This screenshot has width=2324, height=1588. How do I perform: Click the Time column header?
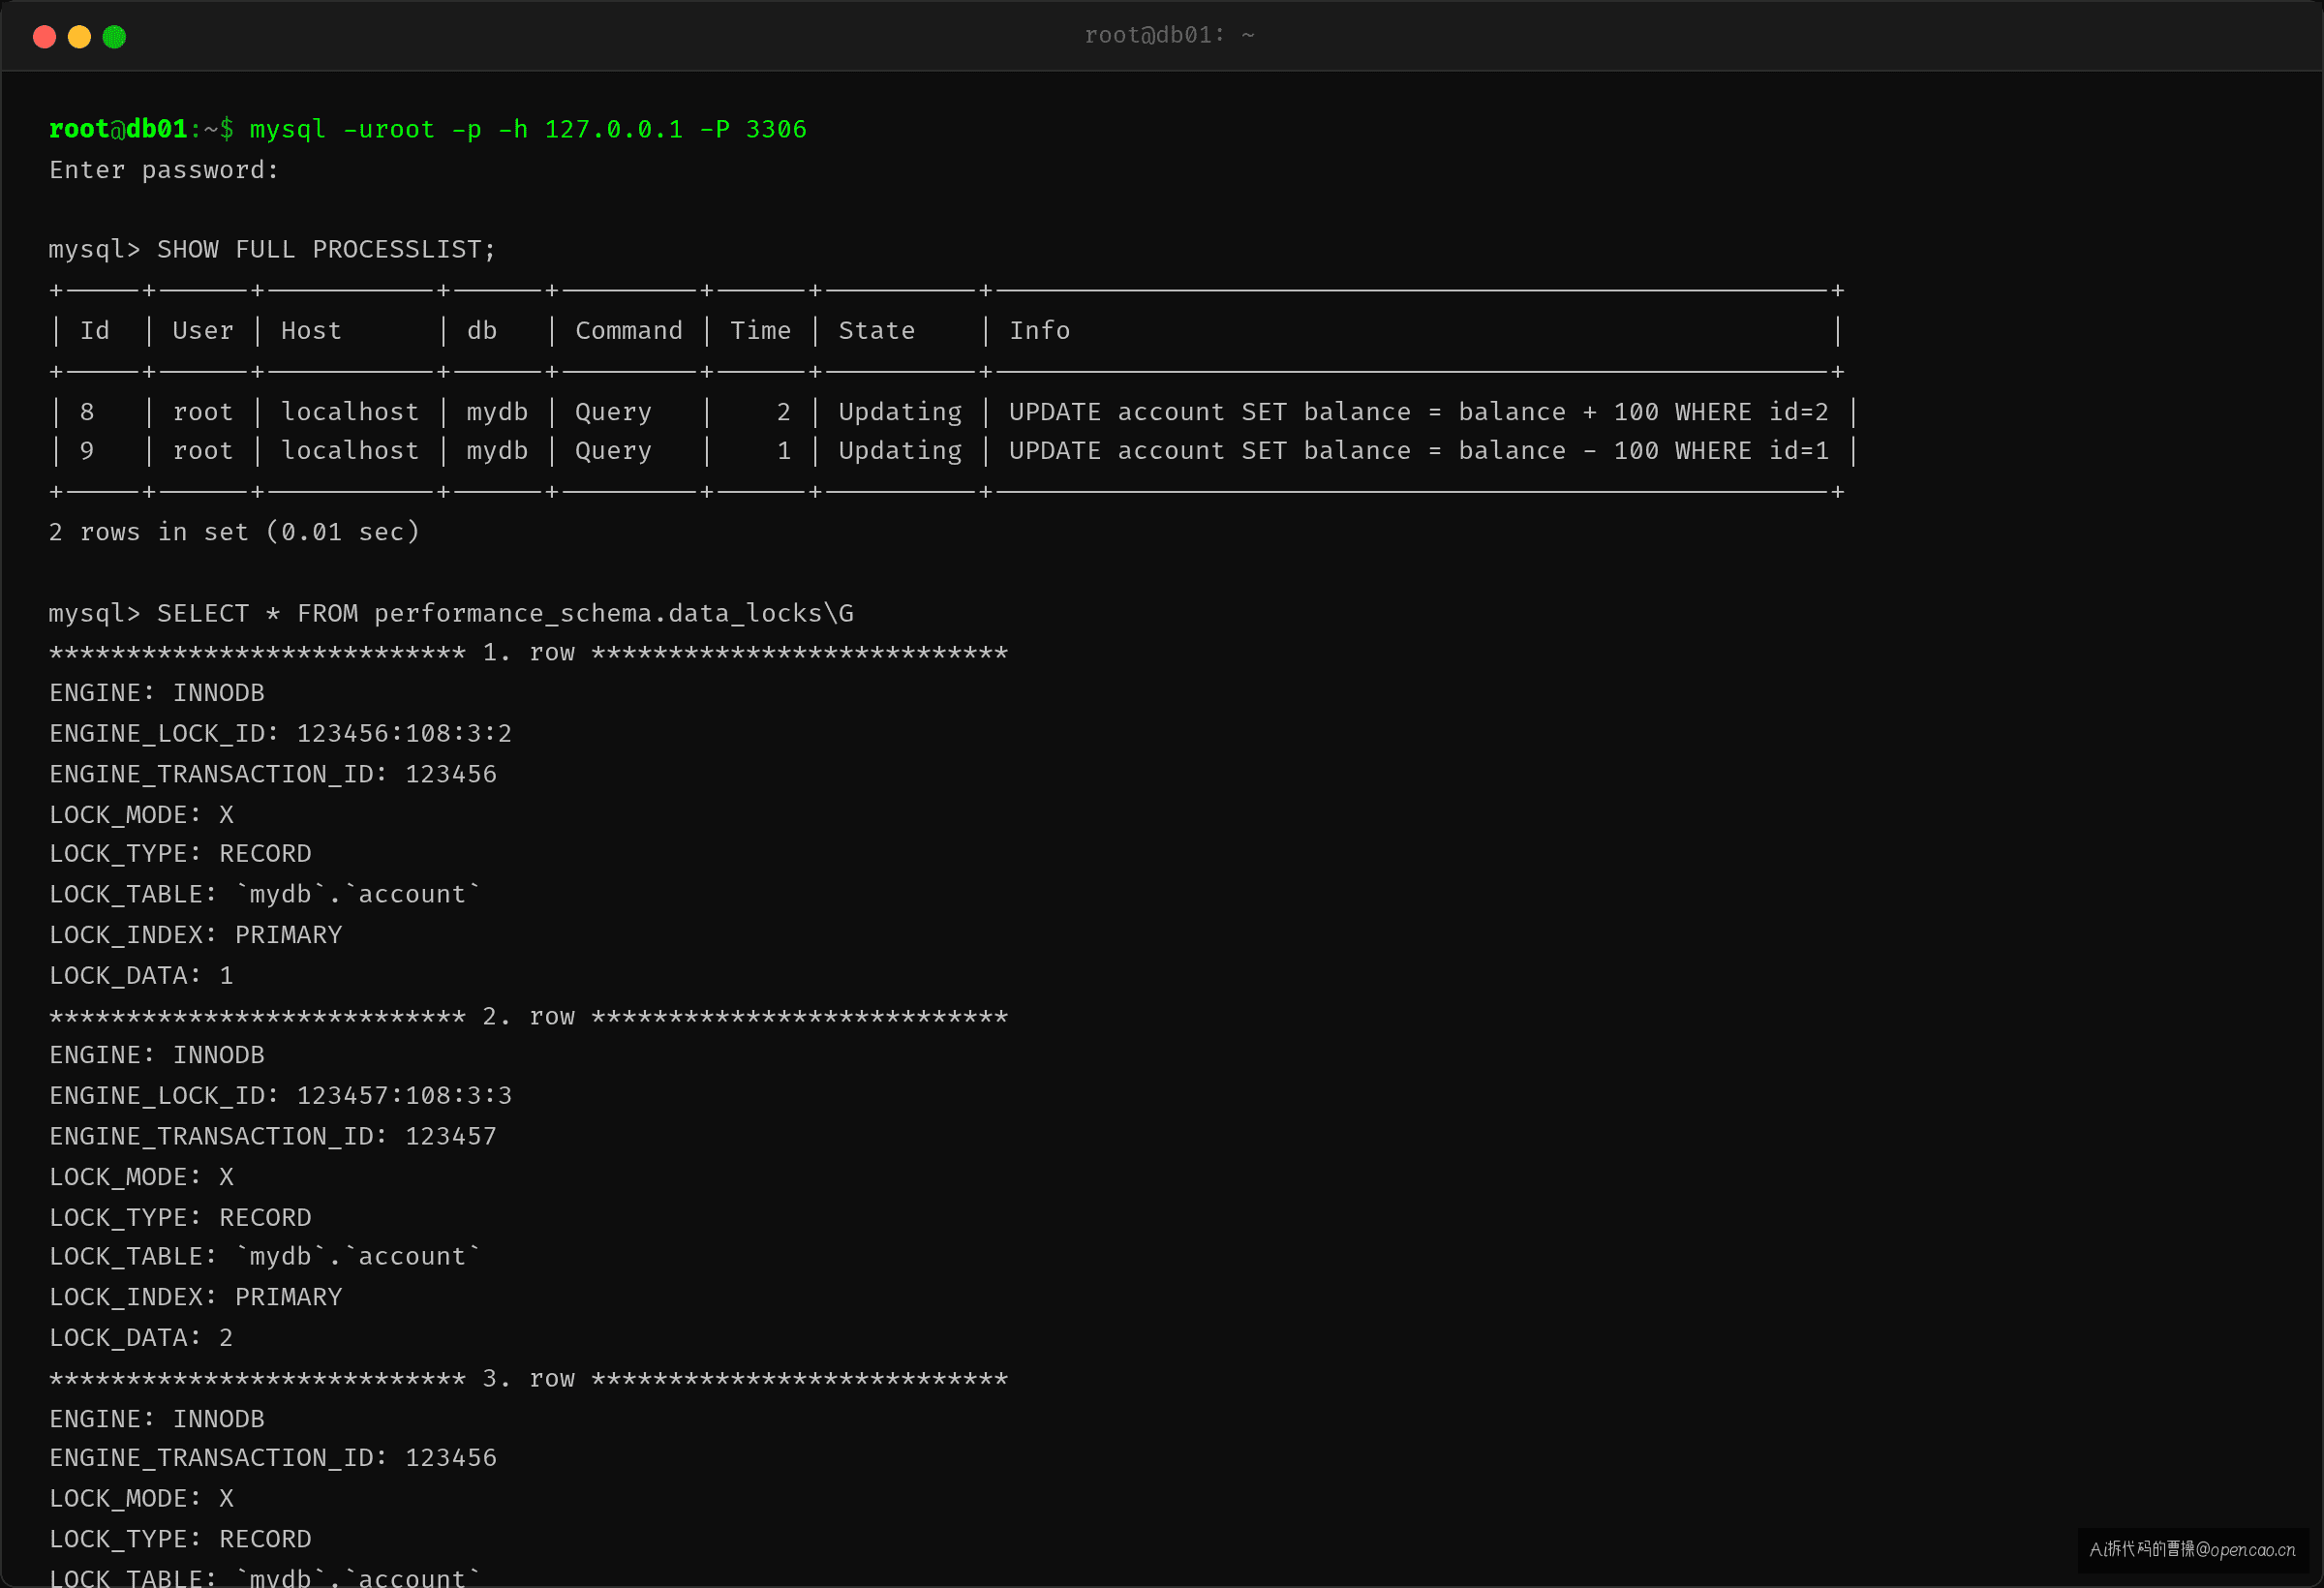[760, 331]
